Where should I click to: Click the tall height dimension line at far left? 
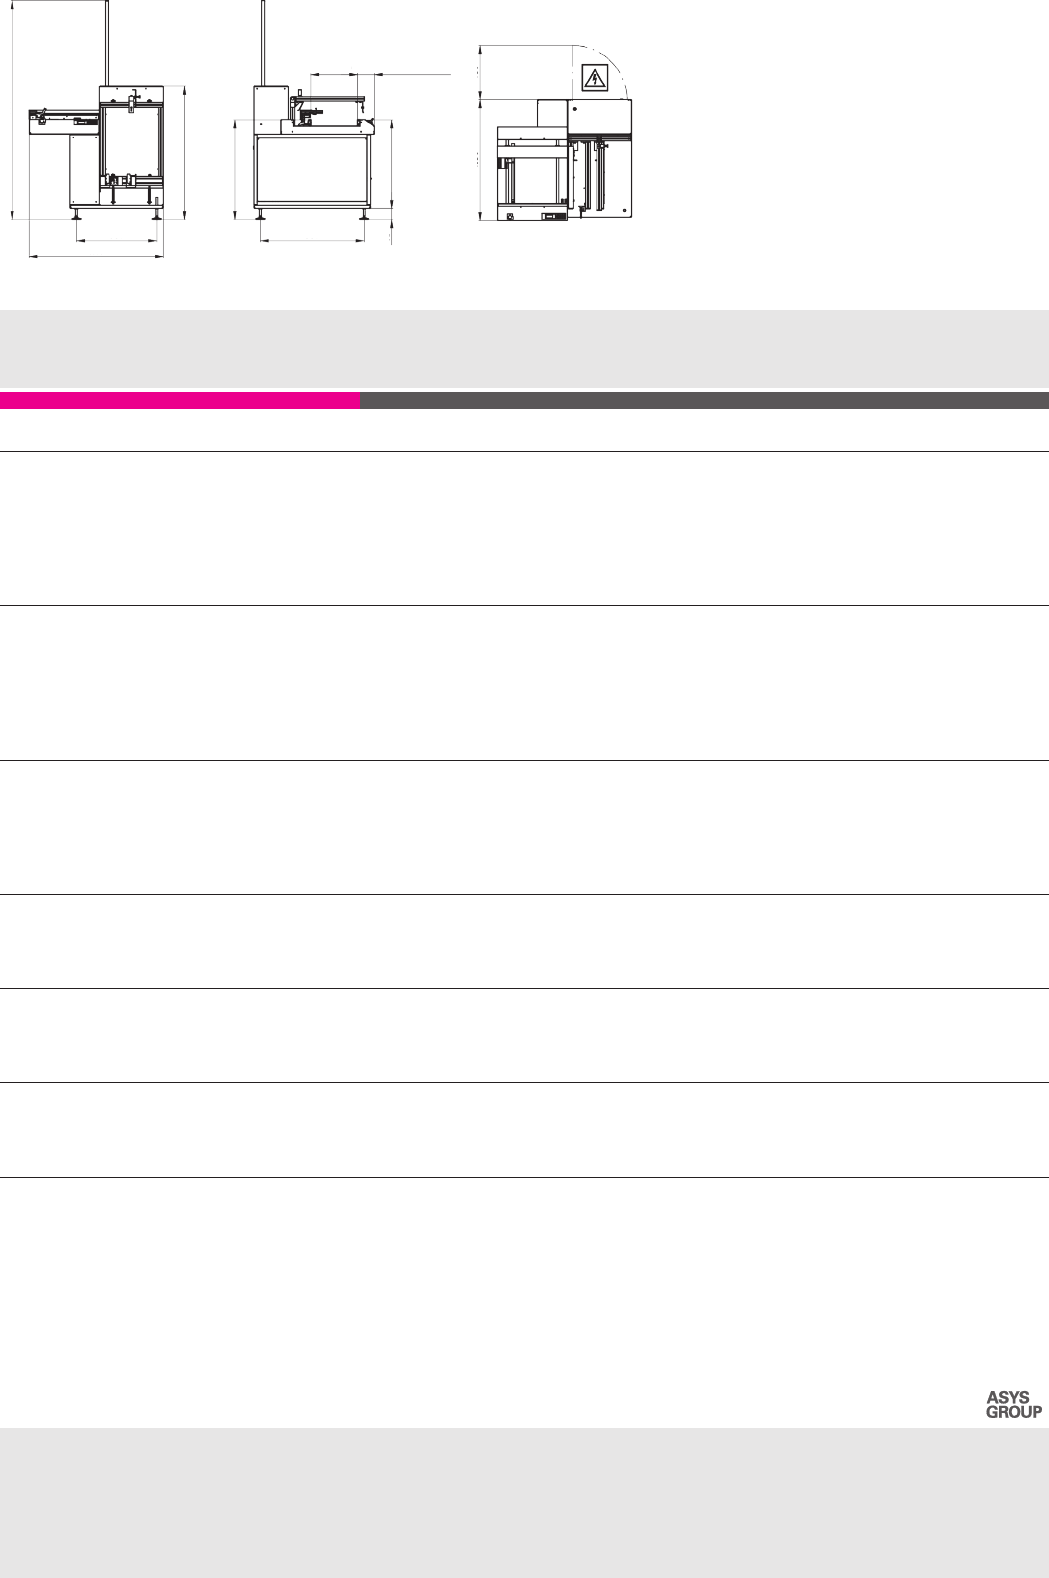[x=12, y=110]
